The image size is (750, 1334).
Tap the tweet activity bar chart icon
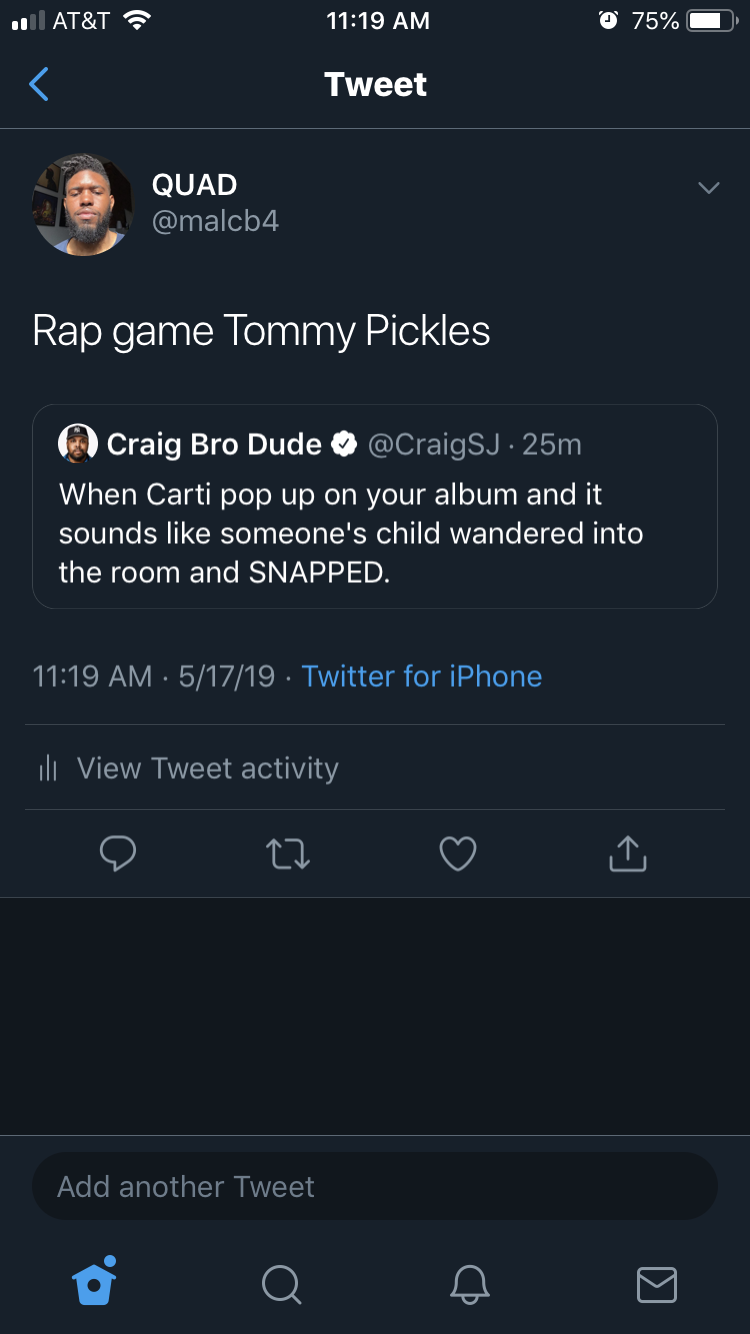pyautogui.click(x=47, y=768)
